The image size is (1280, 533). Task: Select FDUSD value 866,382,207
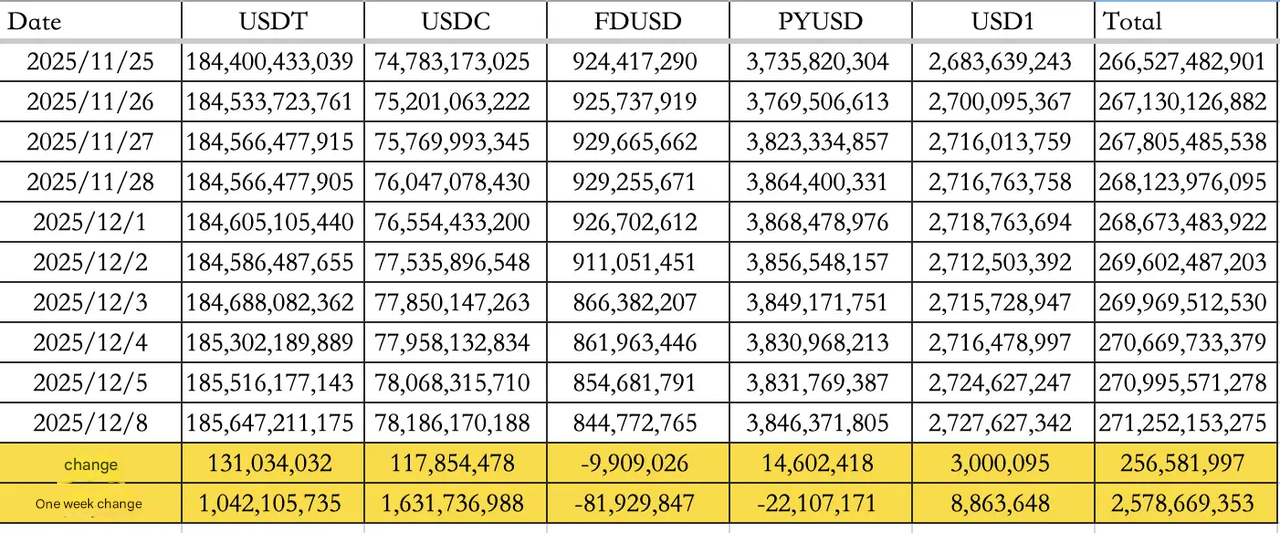635,303
